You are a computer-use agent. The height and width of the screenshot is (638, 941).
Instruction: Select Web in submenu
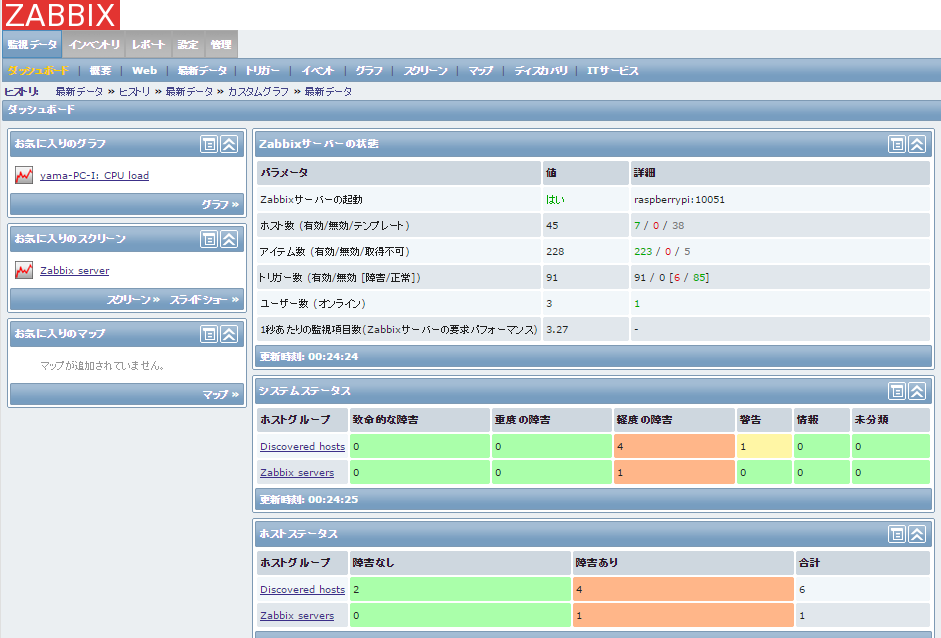pyautogui.click(x=145, y=71)
